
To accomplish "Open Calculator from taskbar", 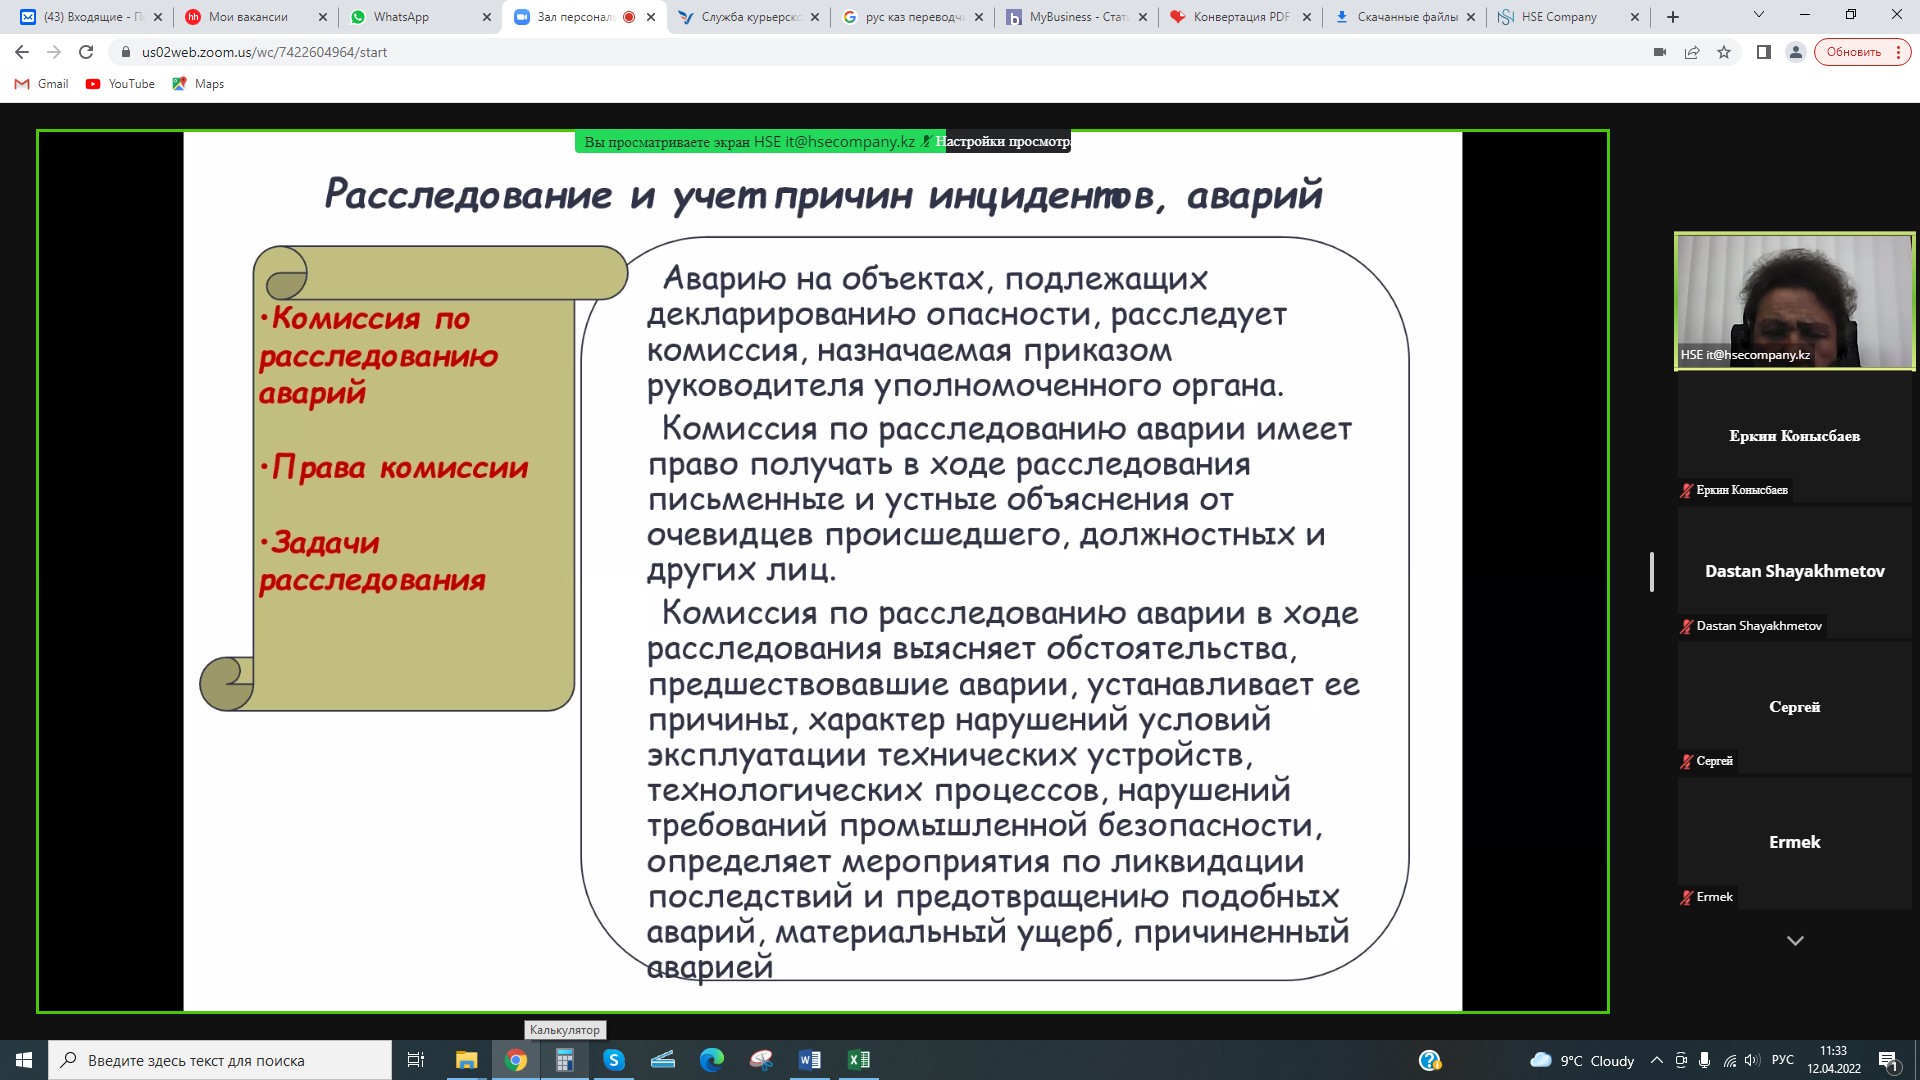I will [565, 1060].
